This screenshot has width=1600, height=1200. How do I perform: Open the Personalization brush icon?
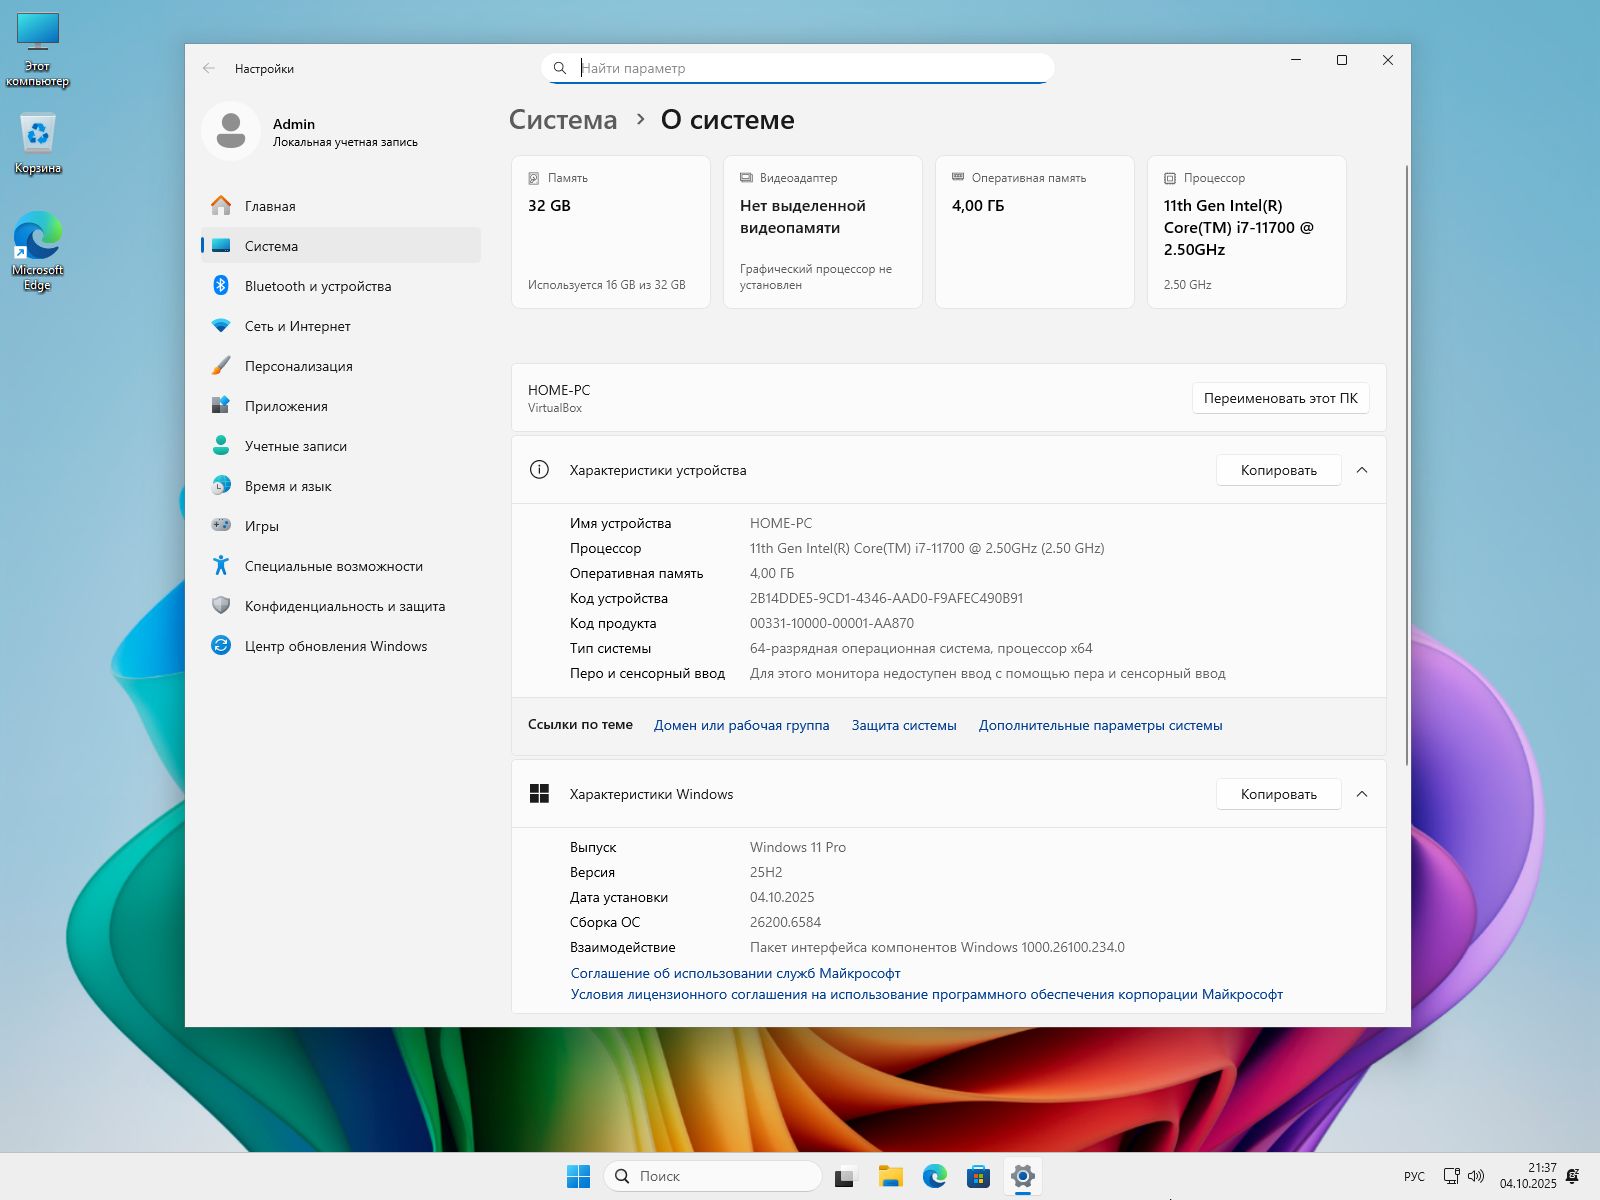point(221,366)
